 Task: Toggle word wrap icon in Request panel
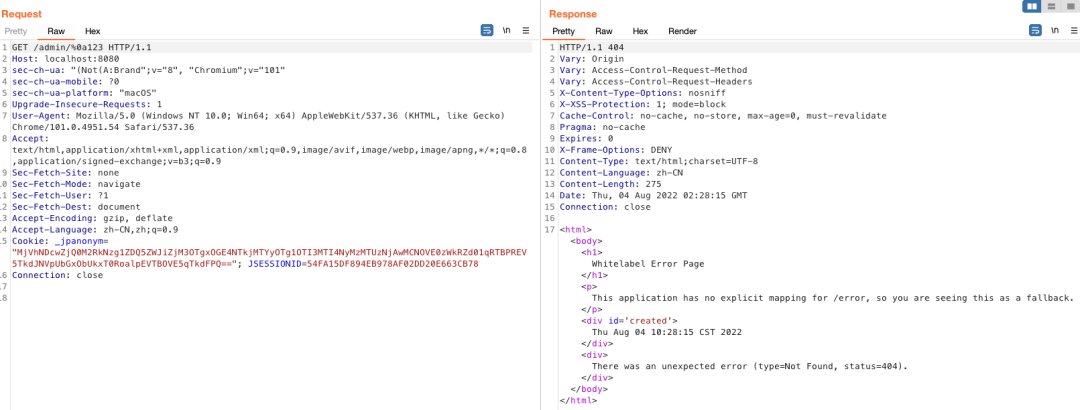487,31
